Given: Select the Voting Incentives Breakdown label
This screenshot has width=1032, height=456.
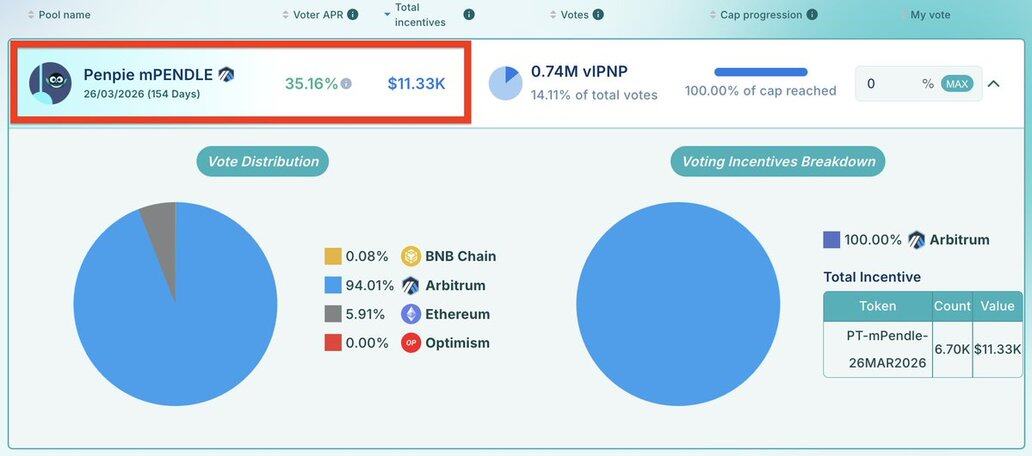Looking at the screenshot, I should click(x=778, y=161).
